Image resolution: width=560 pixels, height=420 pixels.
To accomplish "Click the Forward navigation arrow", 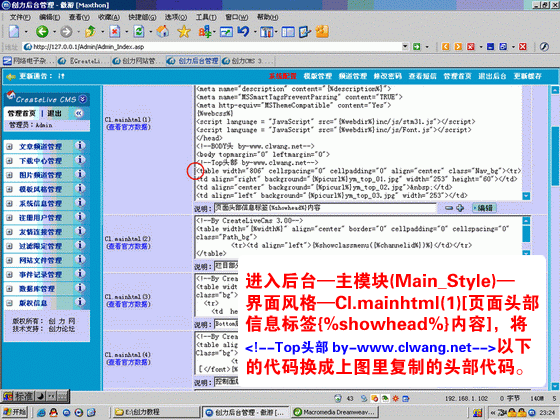I will [66, 32].
